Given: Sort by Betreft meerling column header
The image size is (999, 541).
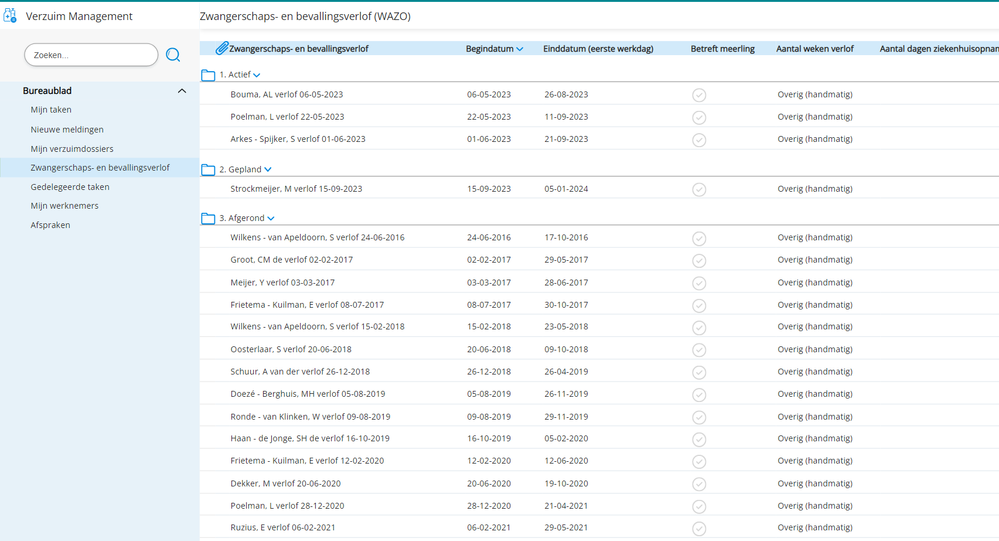Looking at the screenshot, I should 722,48.
